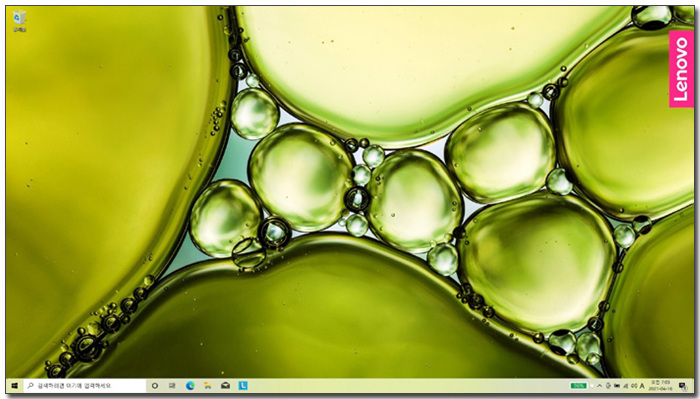The width and height of the screenshot is (700, 399).
Task: Open the volume control tray icon
Action: [634, 386]
